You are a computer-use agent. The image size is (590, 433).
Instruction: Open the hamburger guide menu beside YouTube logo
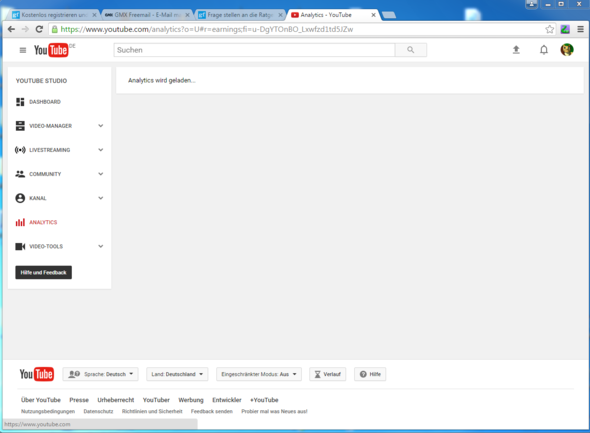coord(23,50)
